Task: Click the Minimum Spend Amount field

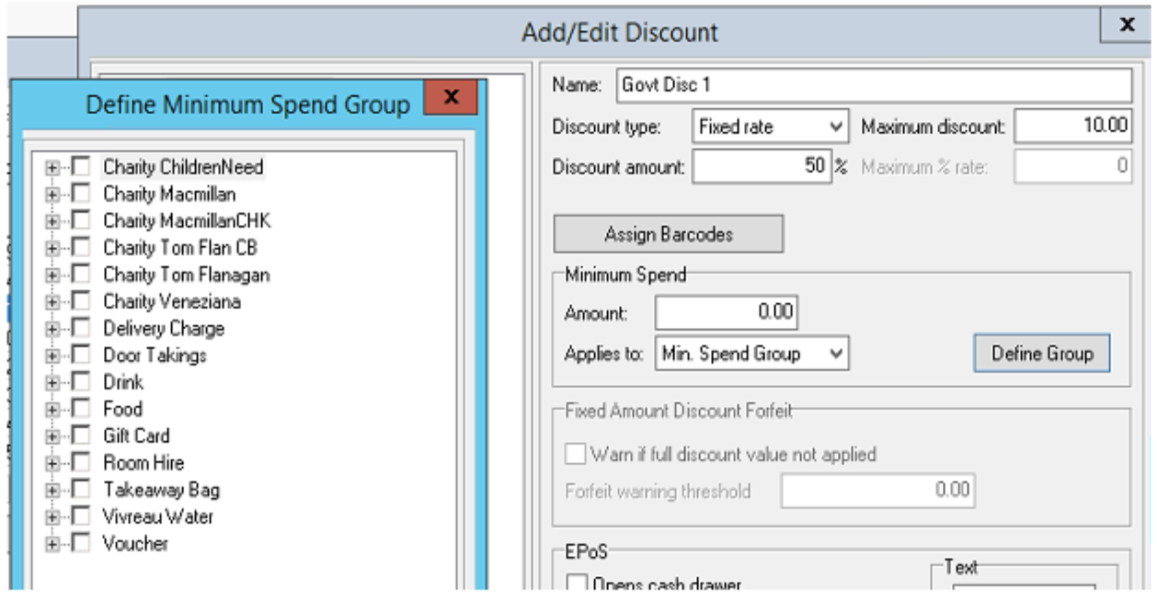Action: pos(726,313)
